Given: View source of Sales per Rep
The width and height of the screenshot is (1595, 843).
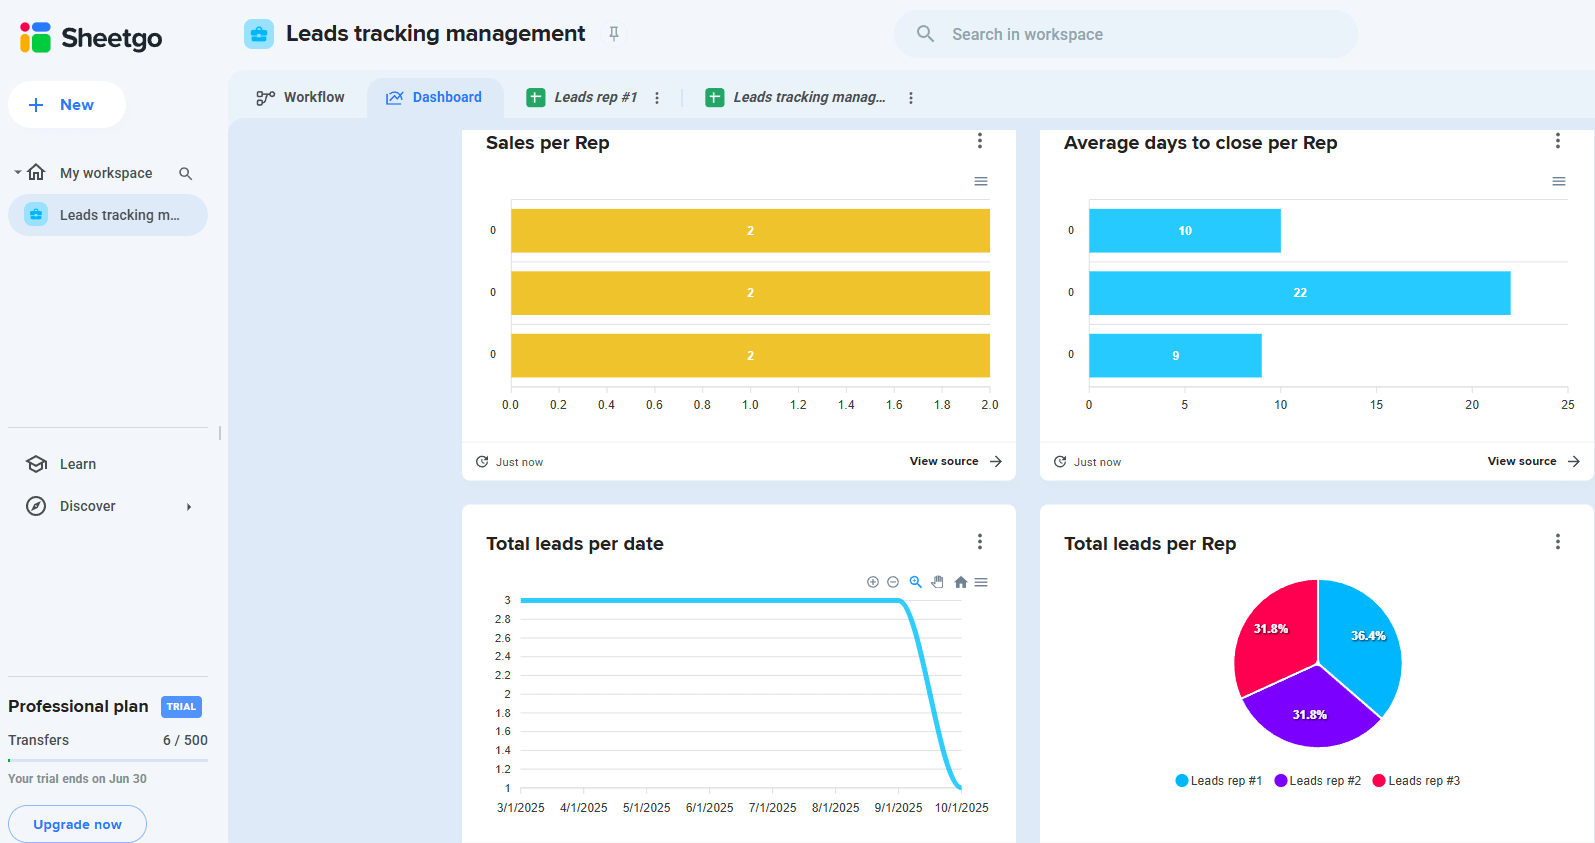Looking at the screenshot, I should click(955, 461).
